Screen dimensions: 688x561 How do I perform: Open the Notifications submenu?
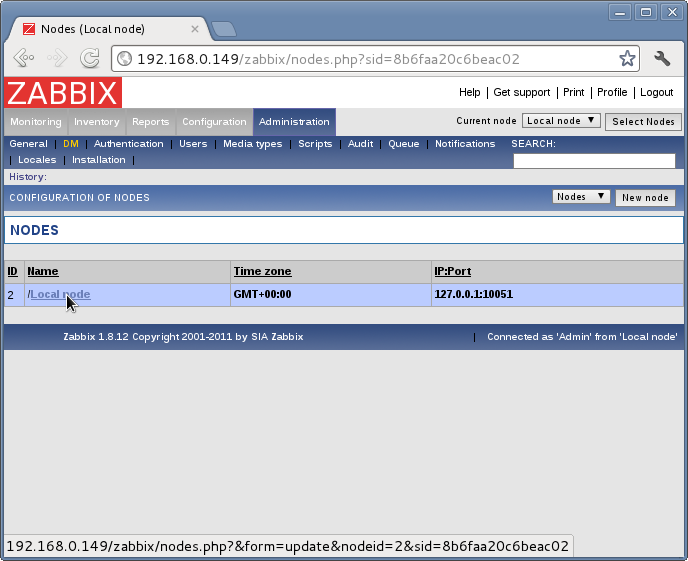coord(465,144)
